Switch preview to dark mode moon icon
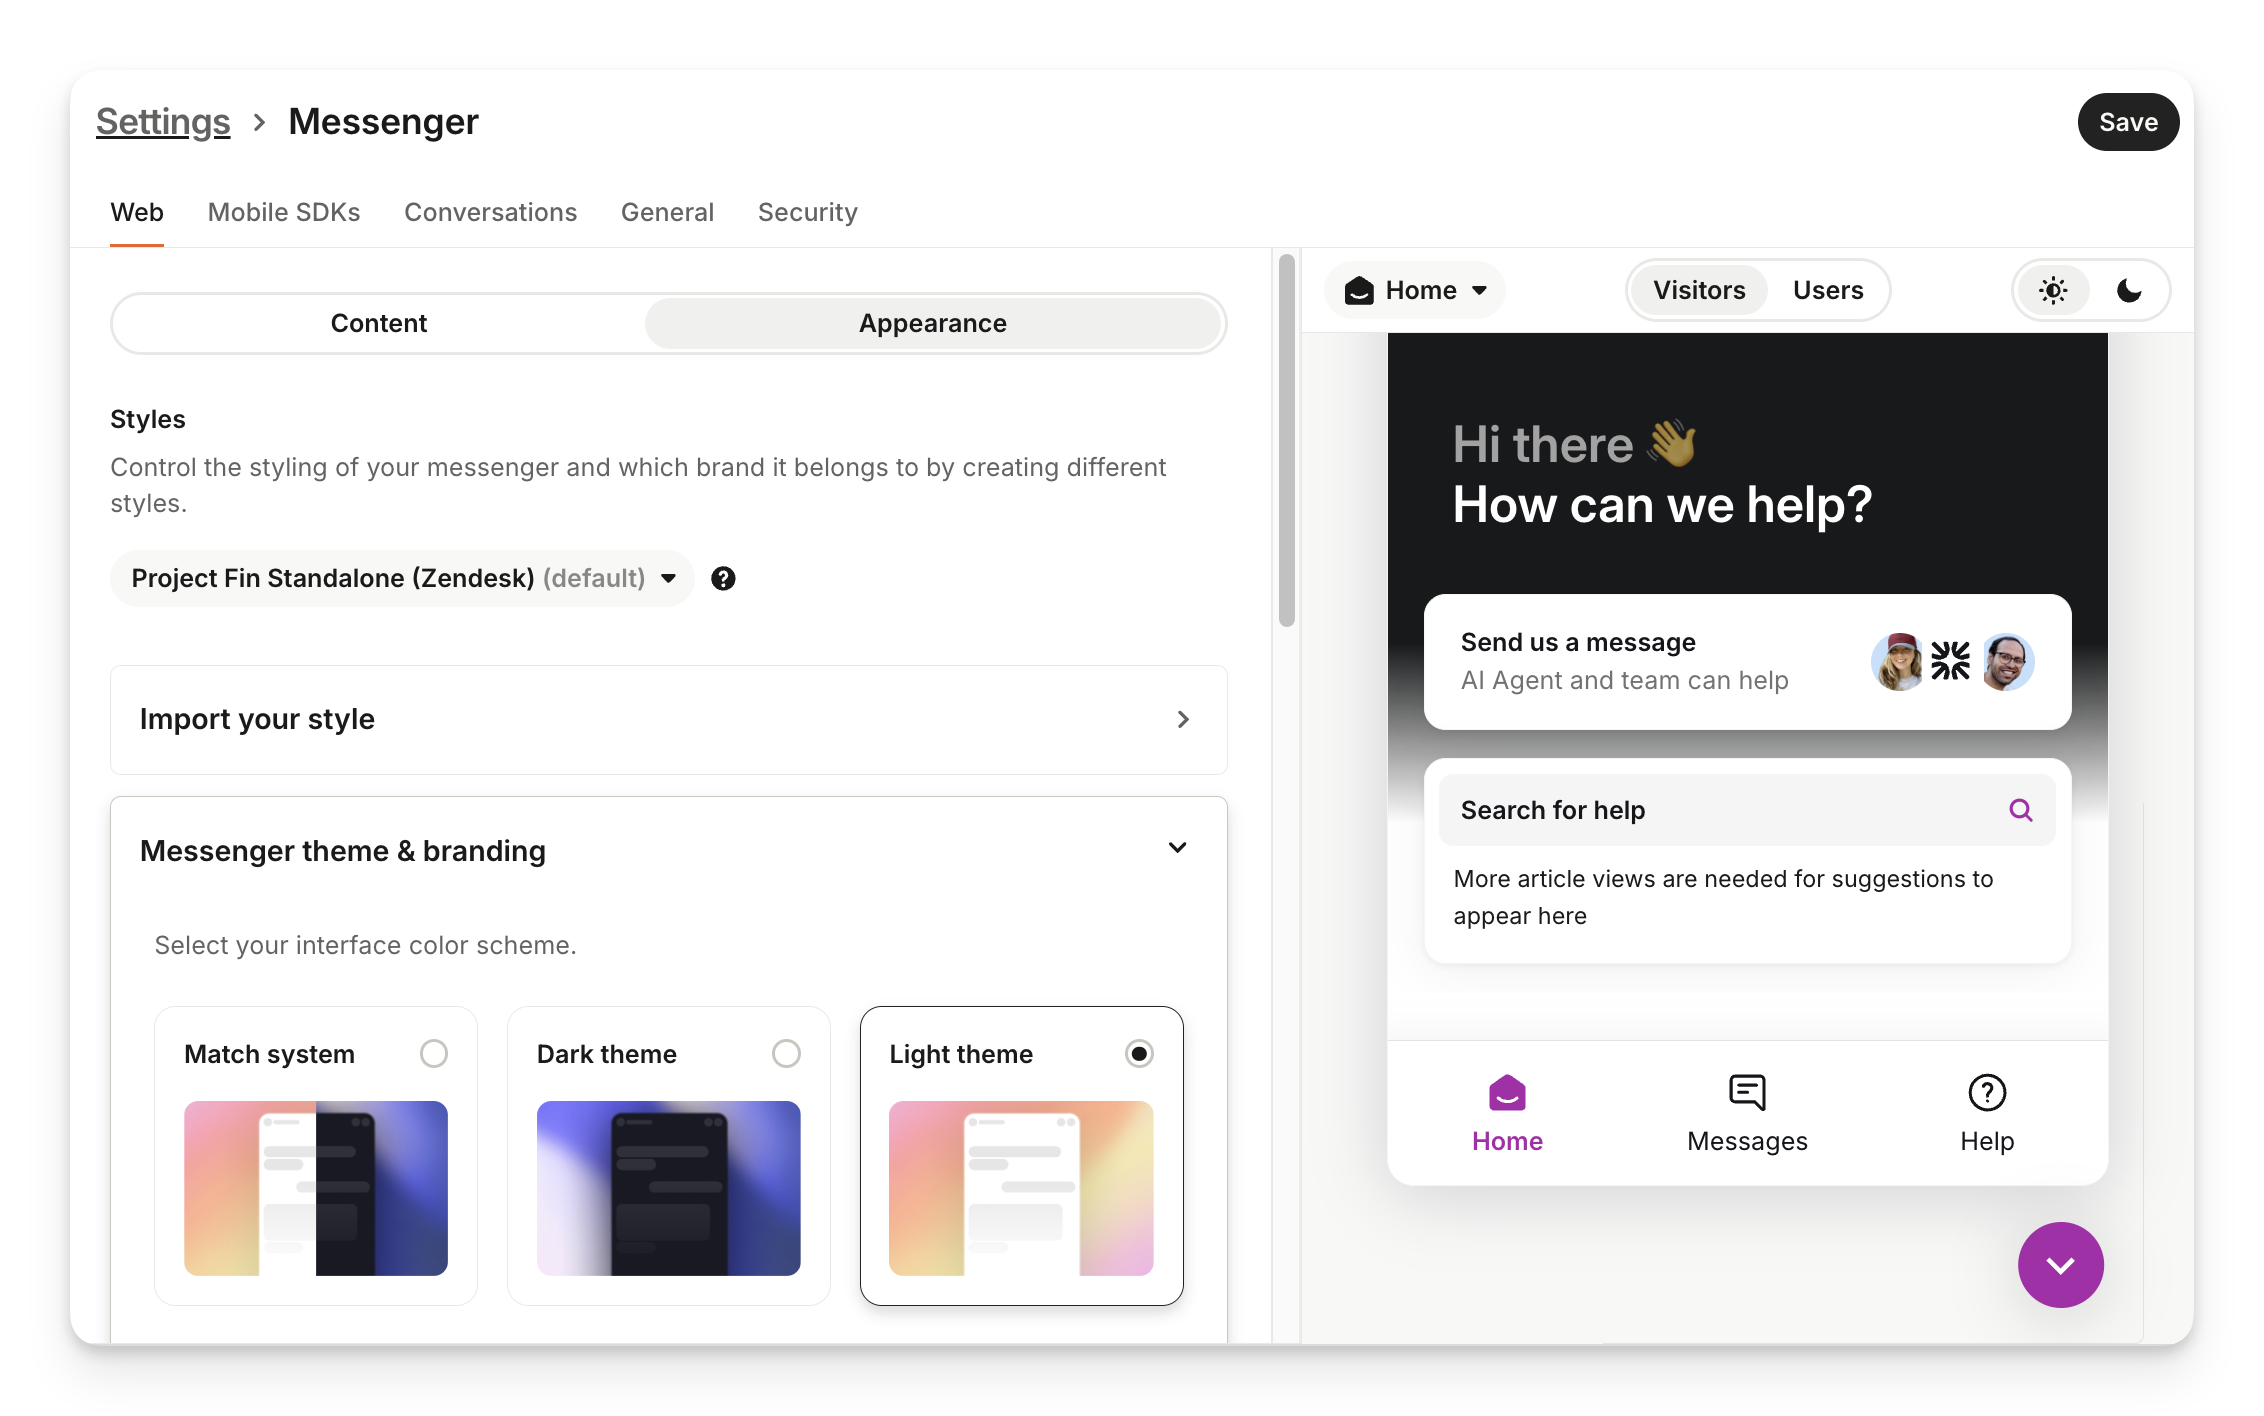Viewport: 2264px width, 1416px height. (2129, 291)
